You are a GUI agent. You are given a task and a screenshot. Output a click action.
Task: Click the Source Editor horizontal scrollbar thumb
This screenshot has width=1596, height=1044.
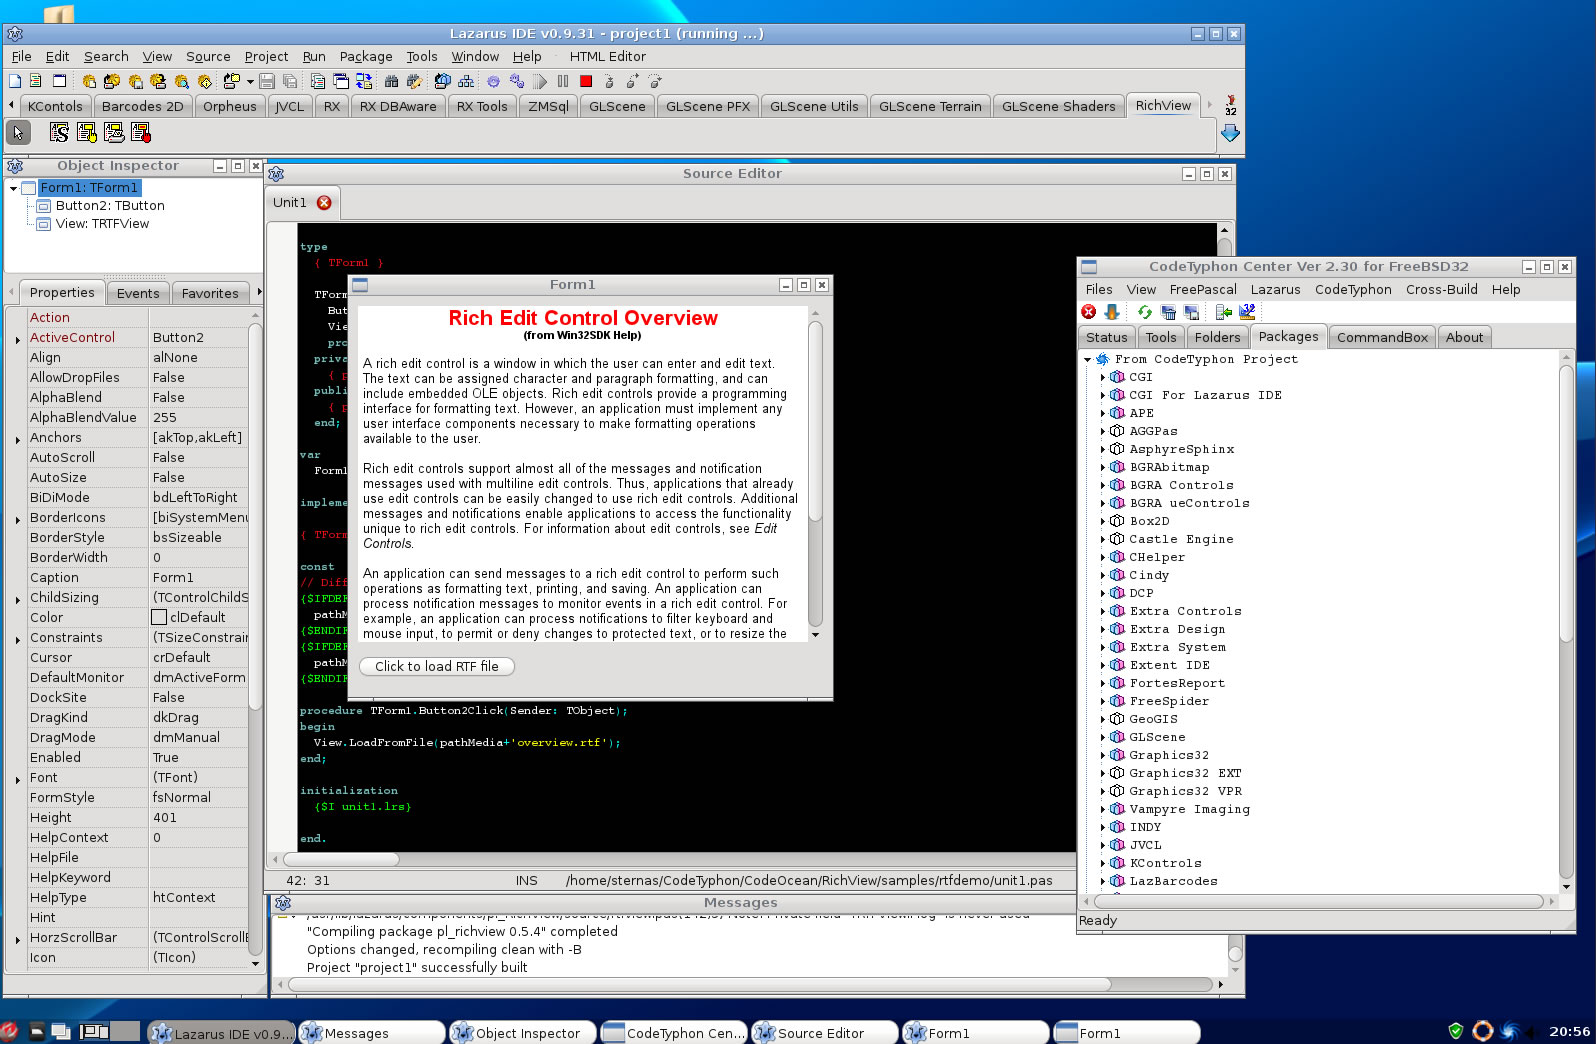click(x=341, y=859)
